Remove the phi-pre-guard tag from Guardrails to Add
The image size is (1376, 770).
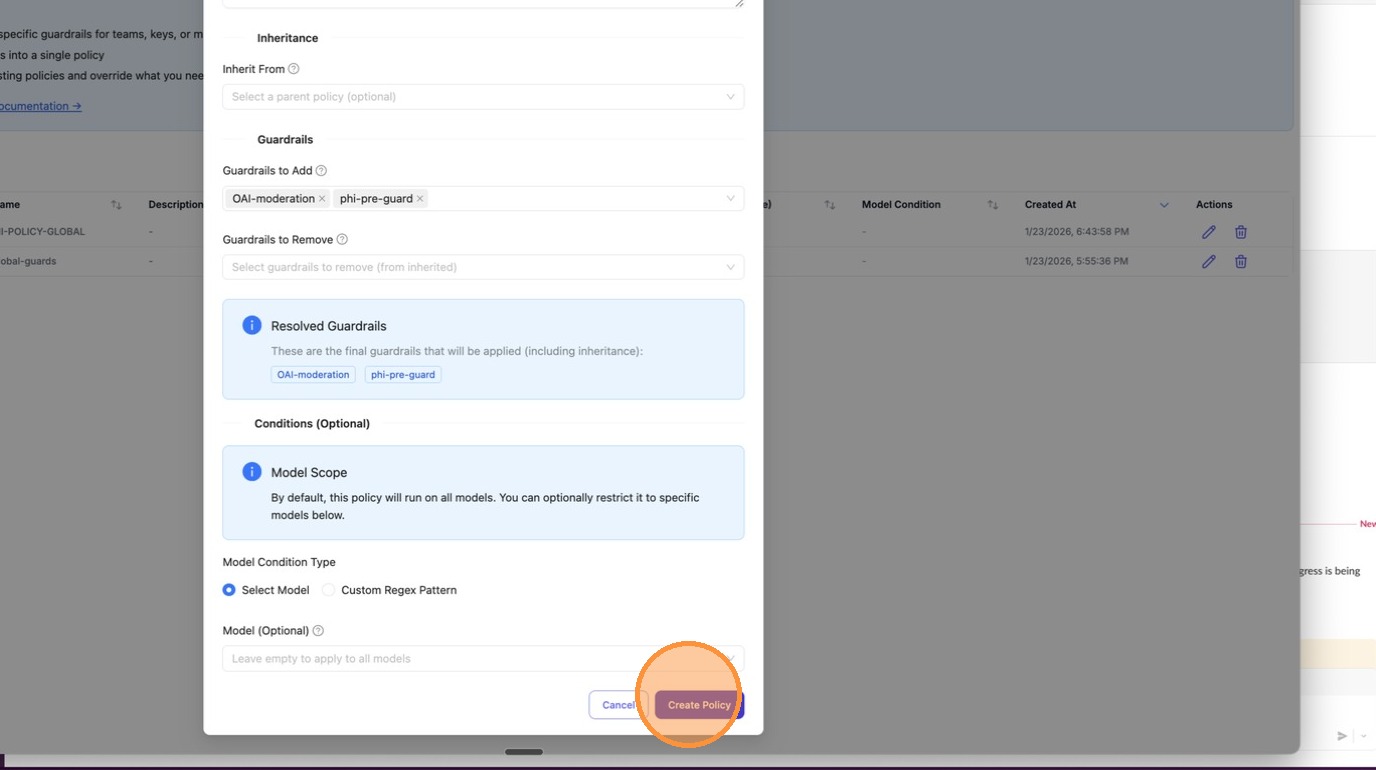pyautogui.click(x=420, y=199)
